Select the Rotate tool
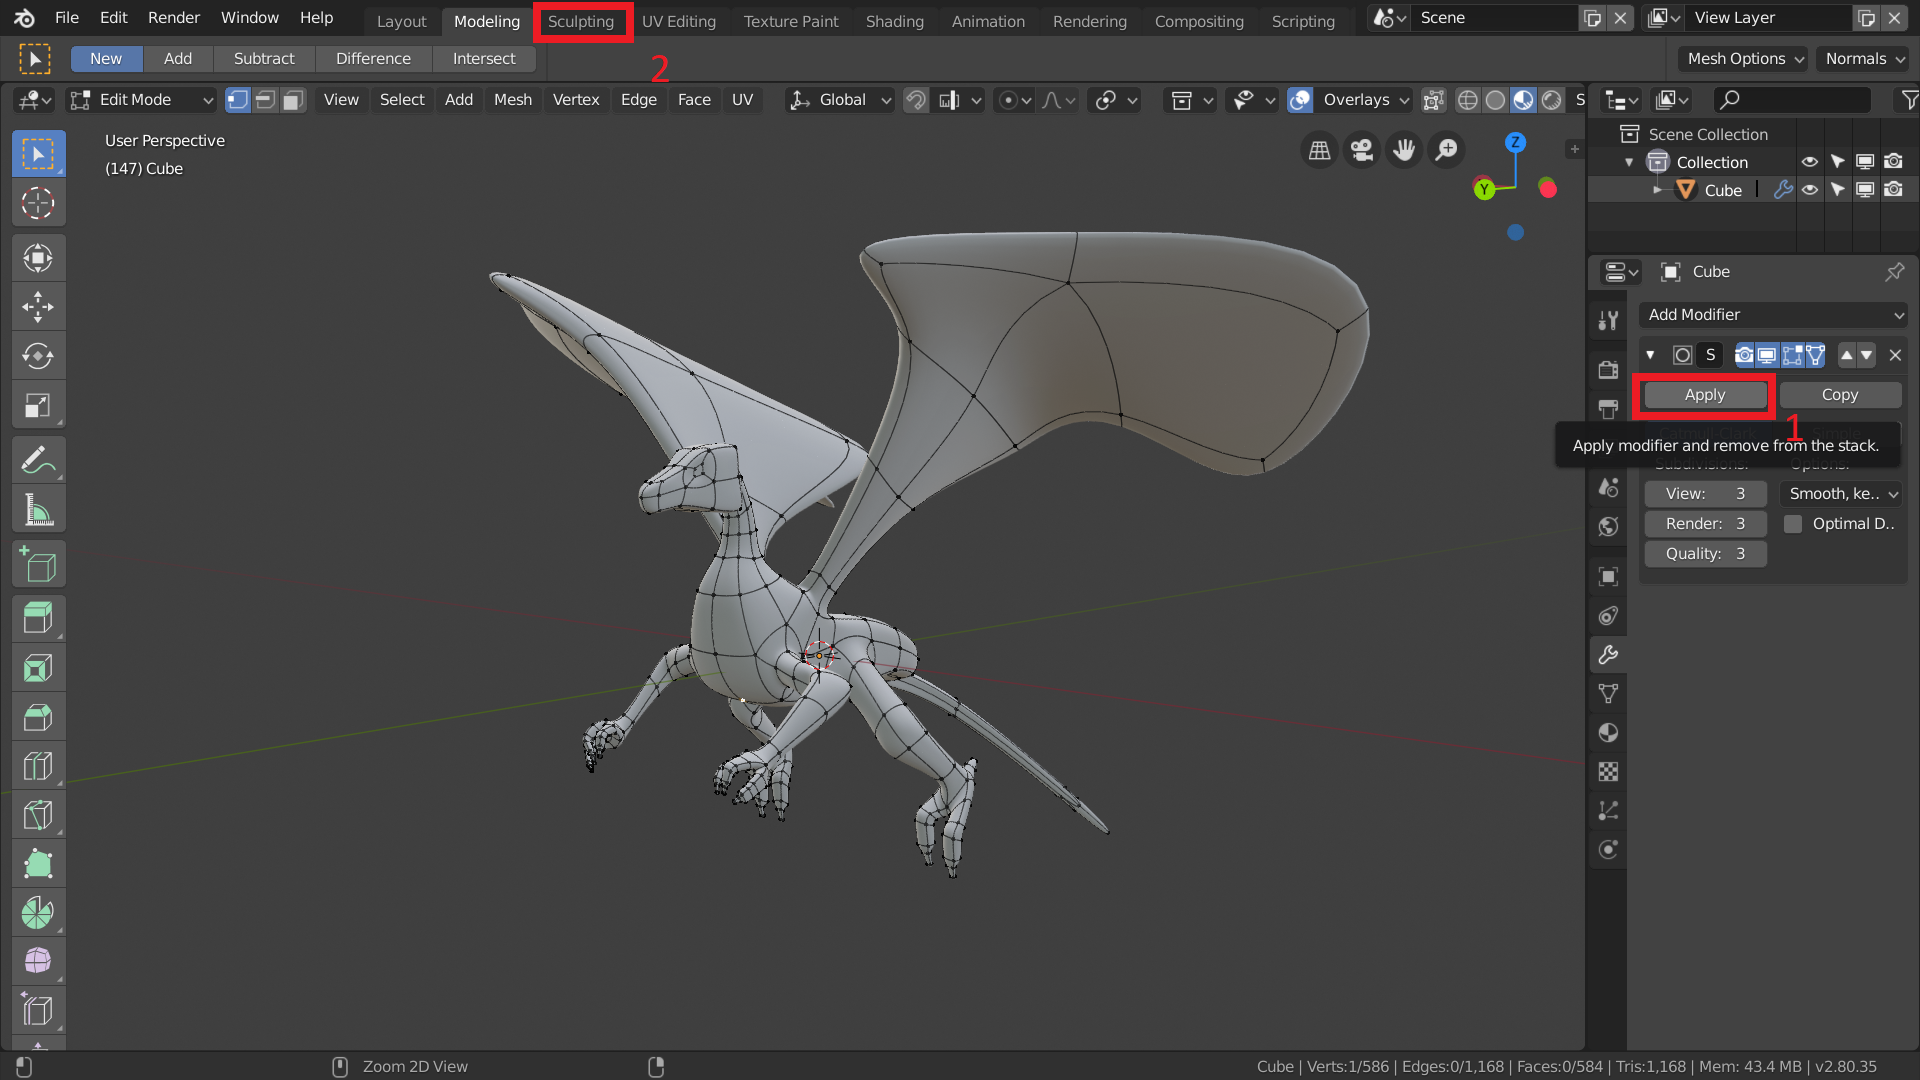1920x1080 pixels. (x=38, y=356)
